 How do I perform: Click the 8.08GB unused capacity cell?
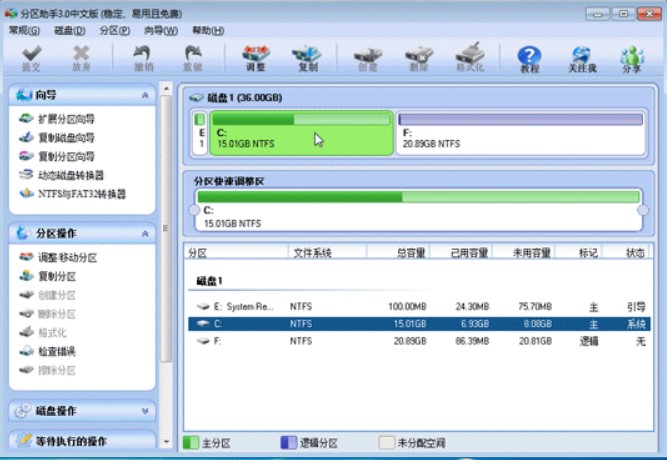tap(537, 324)
